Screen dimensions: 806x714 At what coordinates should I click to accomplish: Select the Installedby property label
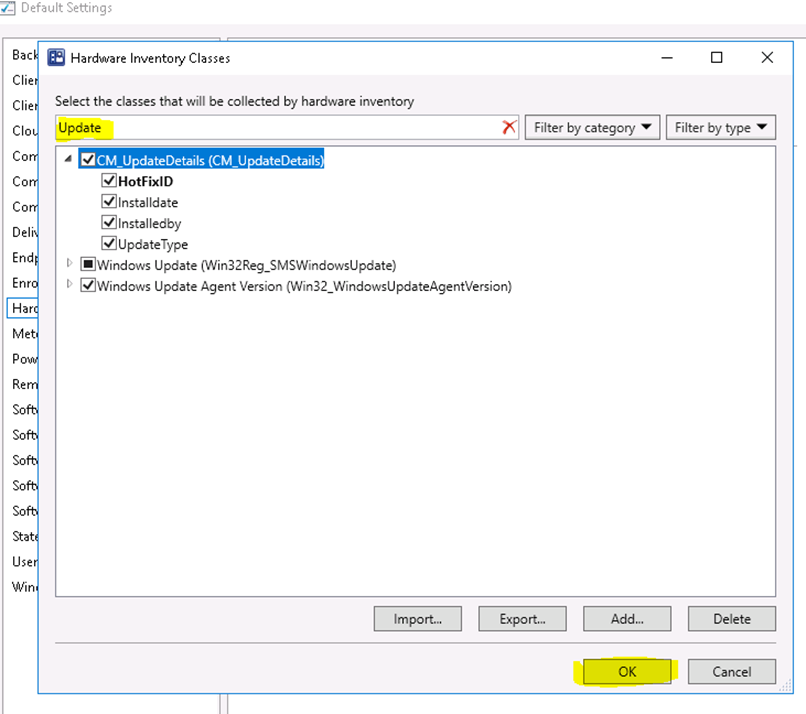pyautogui.click(x=150, y=224)
